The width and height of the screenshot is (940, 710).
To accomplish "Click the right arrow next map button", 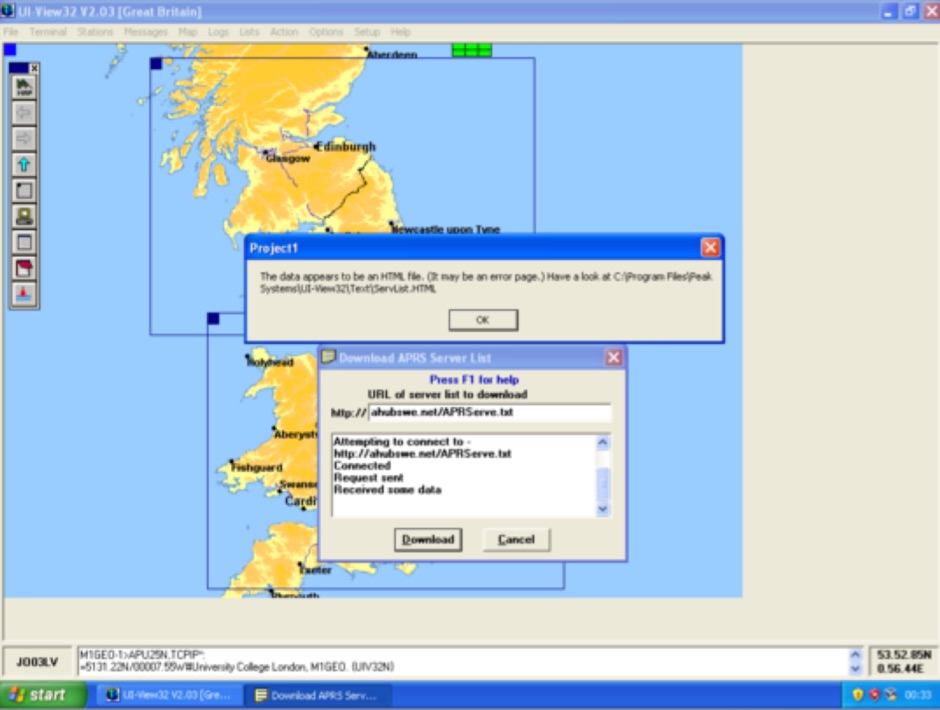I will (x=24, y=139).
